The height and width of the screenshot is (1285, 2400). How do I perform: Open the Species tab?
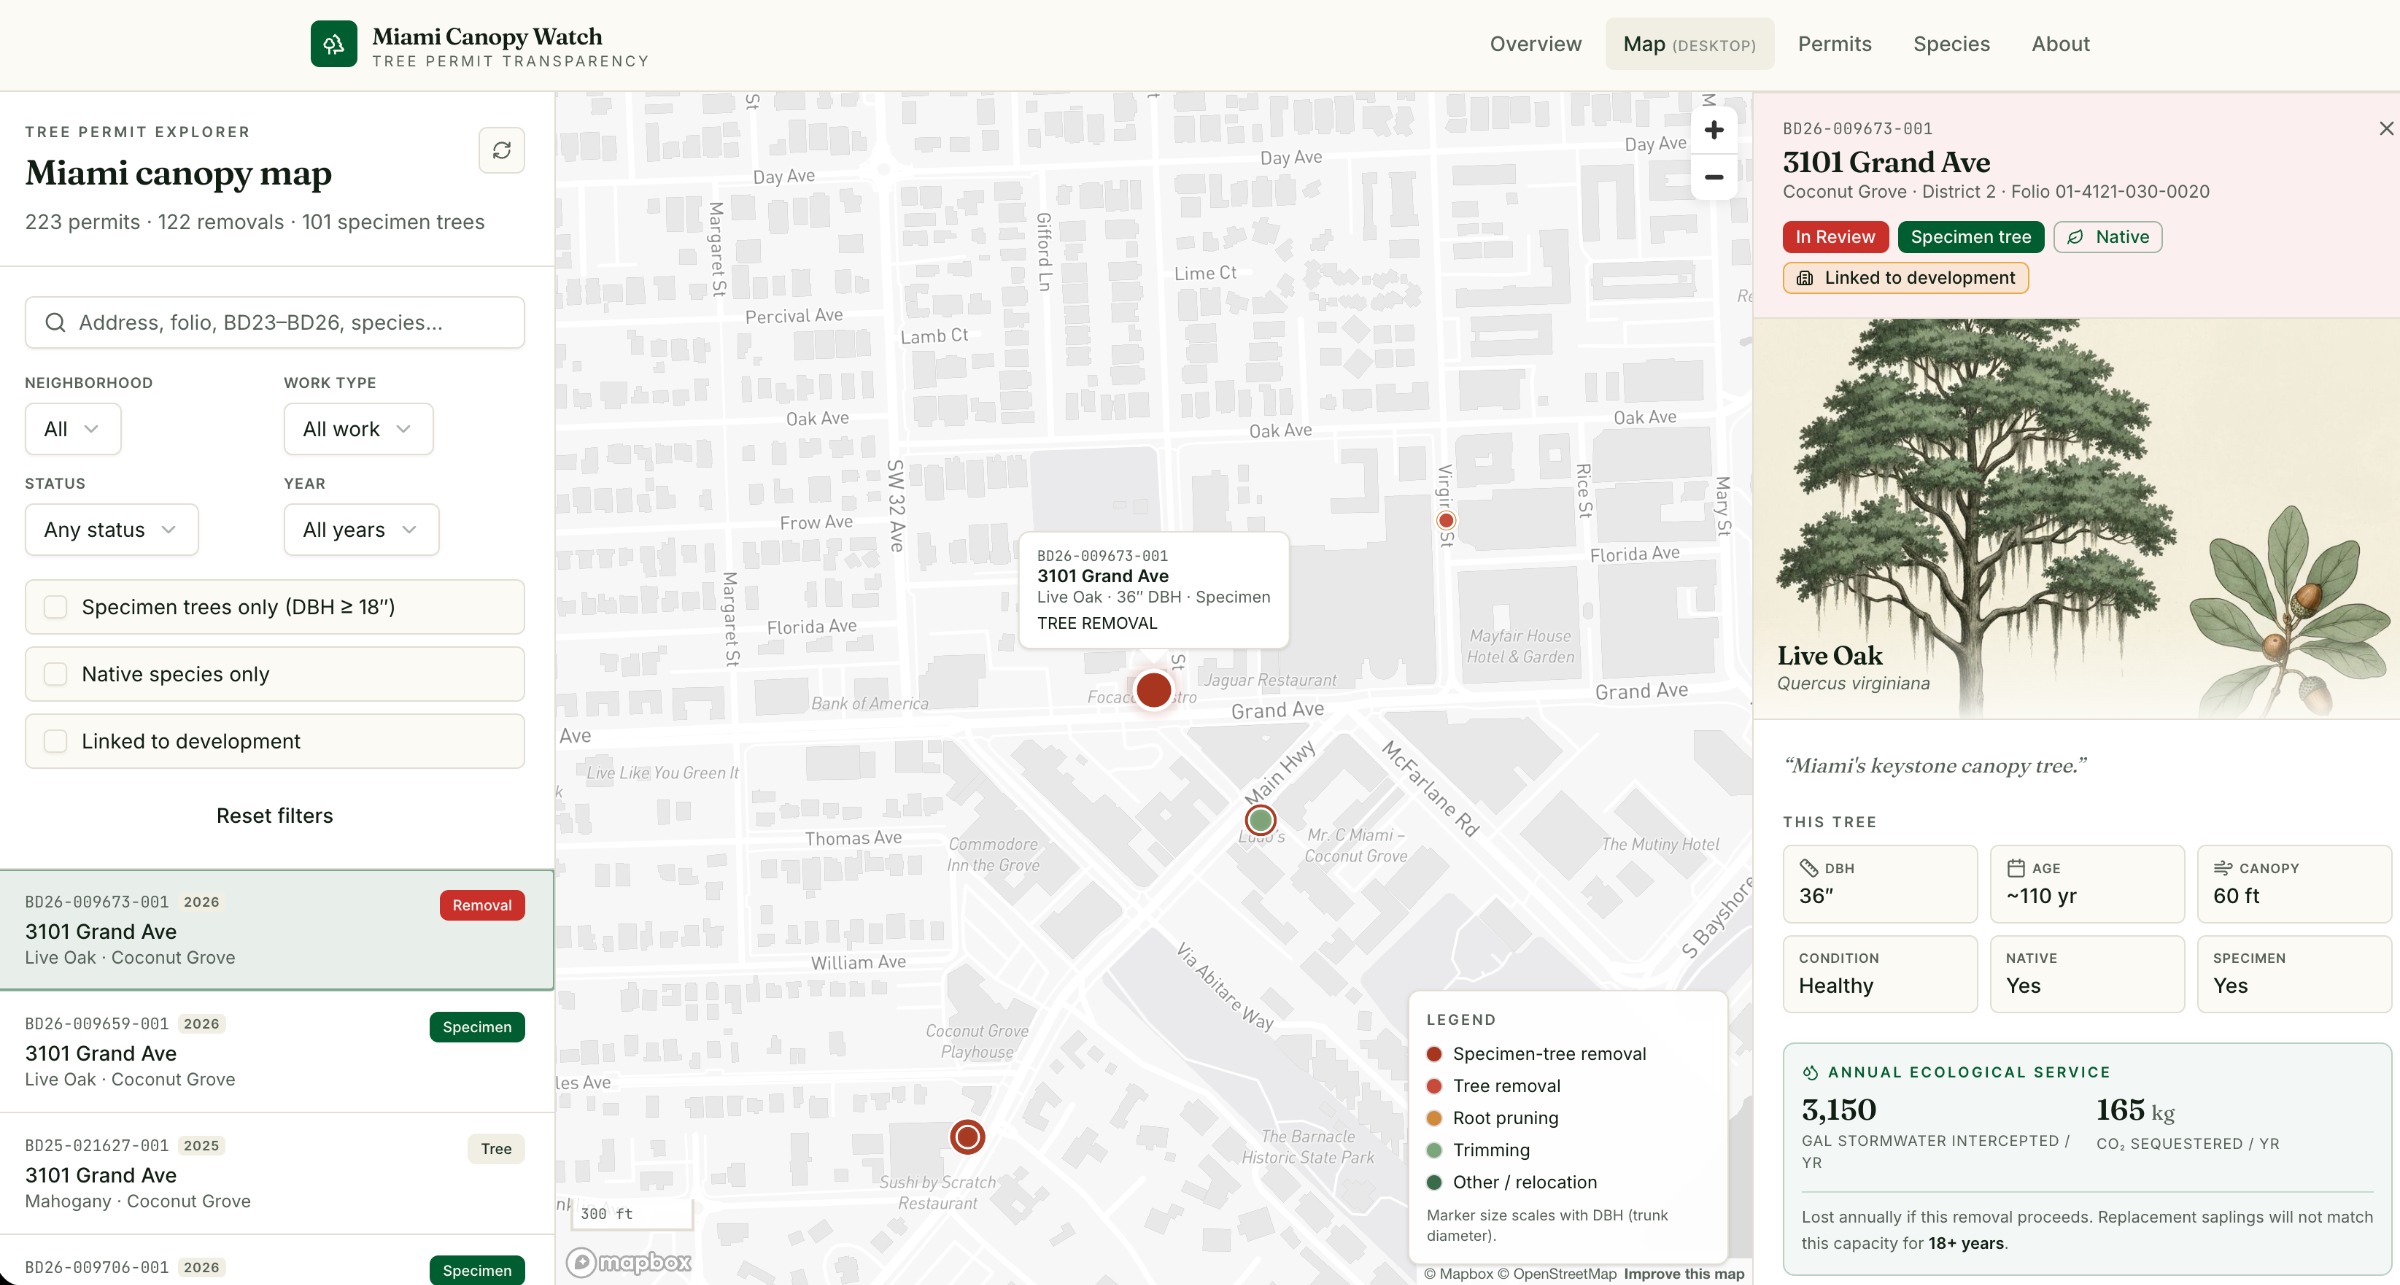[x=1951, y=44]
